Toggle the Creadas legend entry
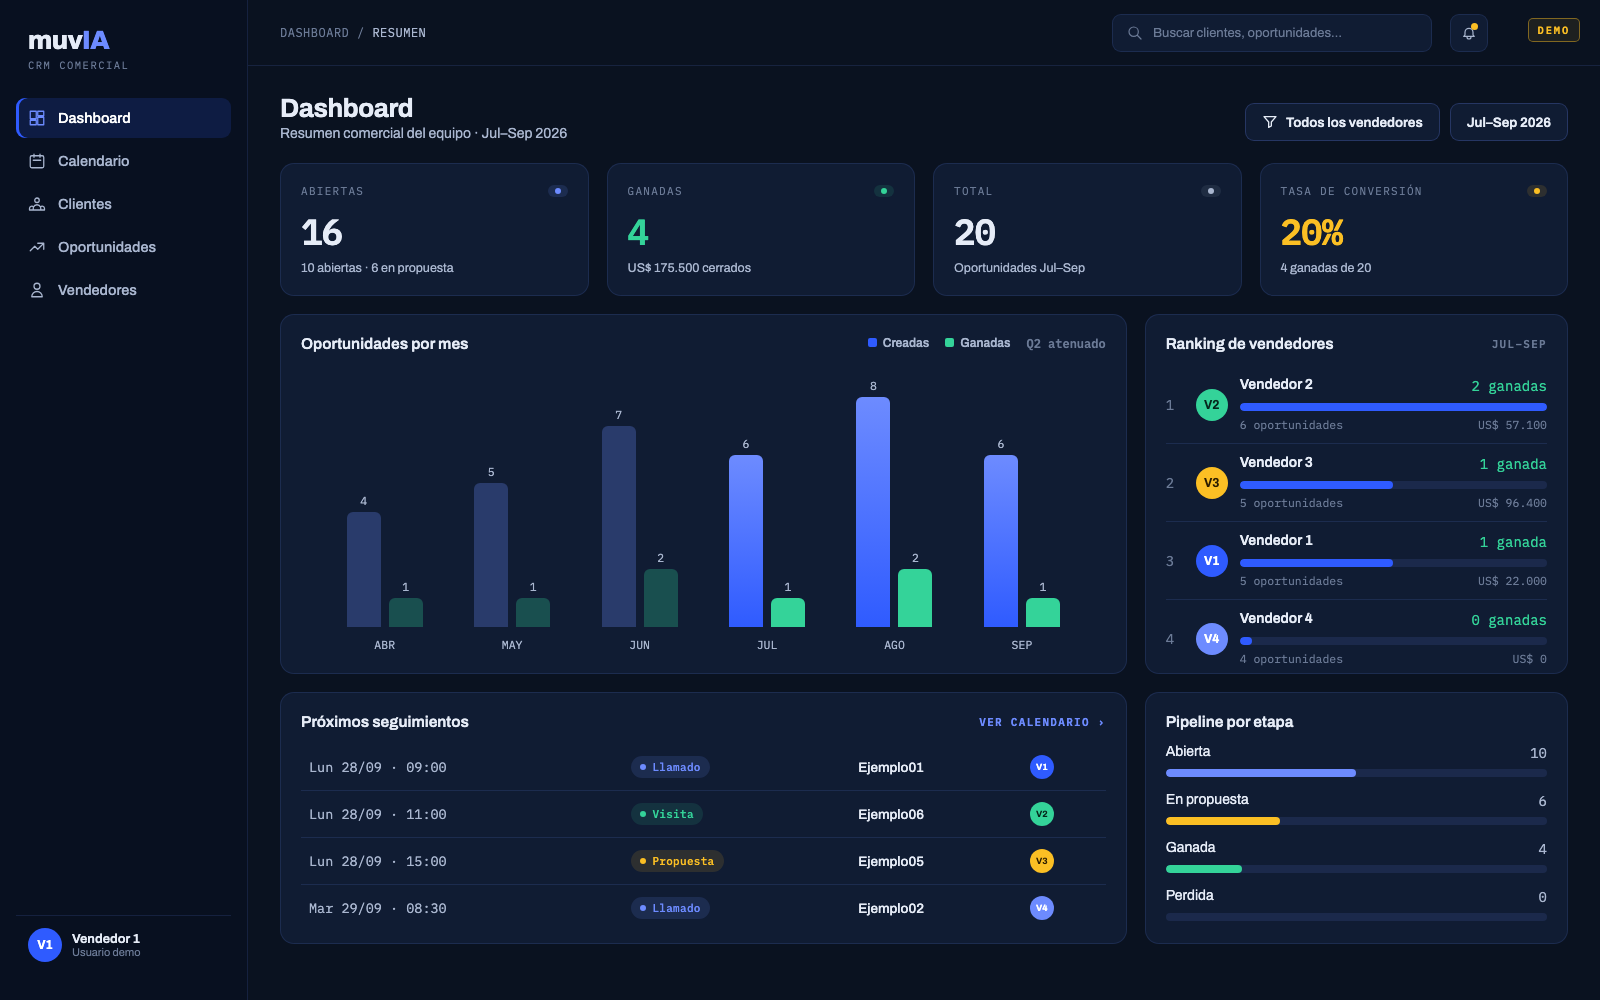 pyautogui.click(x=899, y=343)
